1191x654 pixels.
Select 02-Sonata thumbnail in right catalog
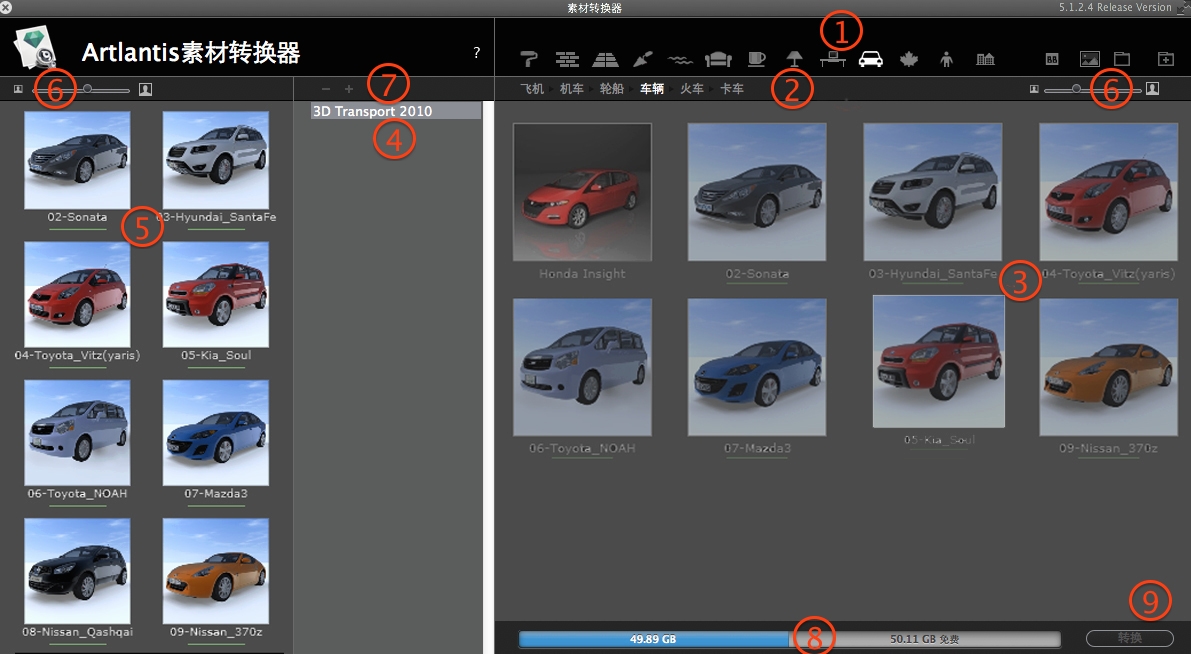(x=757, y=192)
